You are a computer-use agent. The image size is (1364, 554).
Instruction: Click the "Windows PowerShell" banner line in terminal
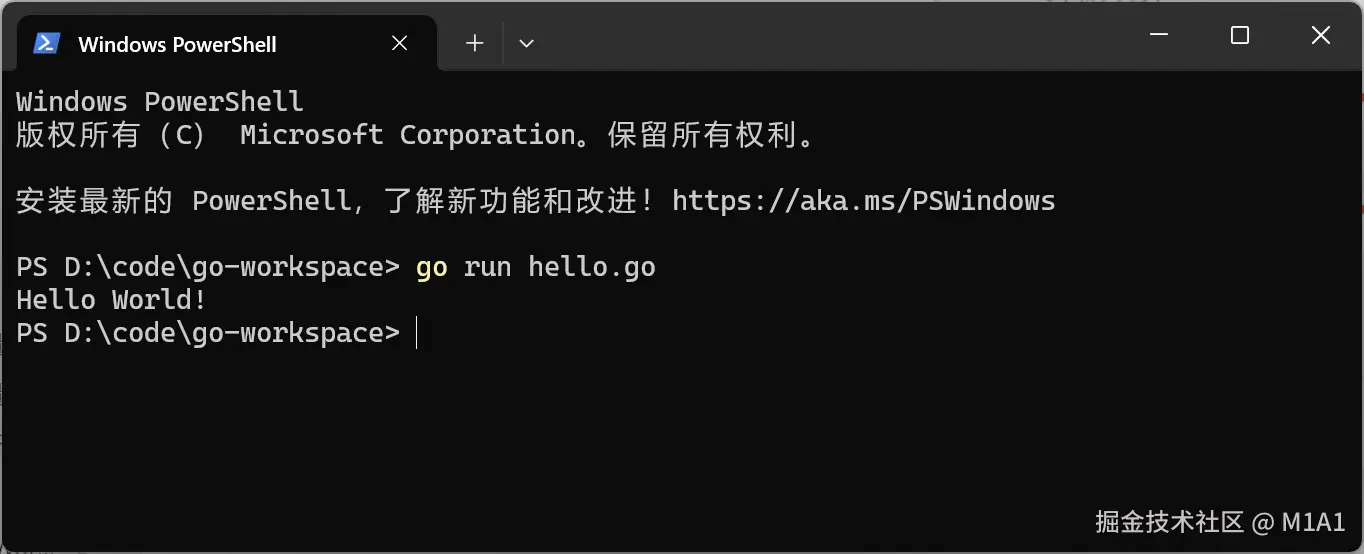point(159,102)
